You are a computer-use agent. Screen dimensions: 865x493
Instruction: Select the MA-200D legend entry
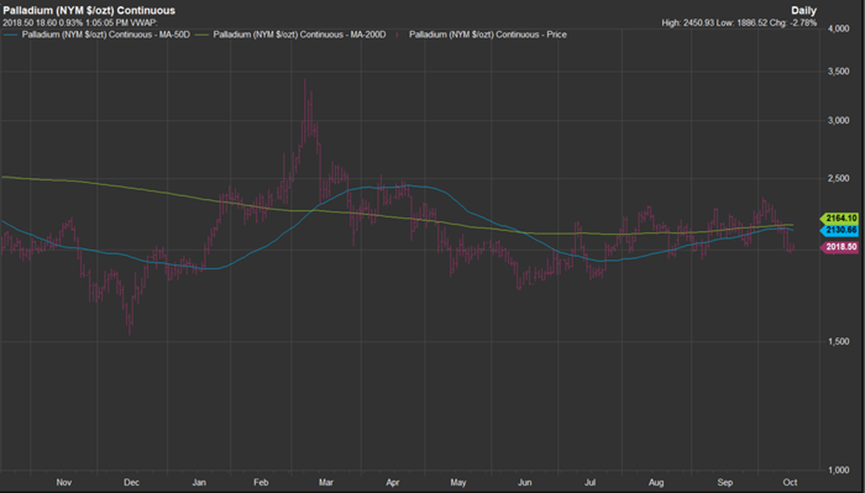tap(300, 34)
